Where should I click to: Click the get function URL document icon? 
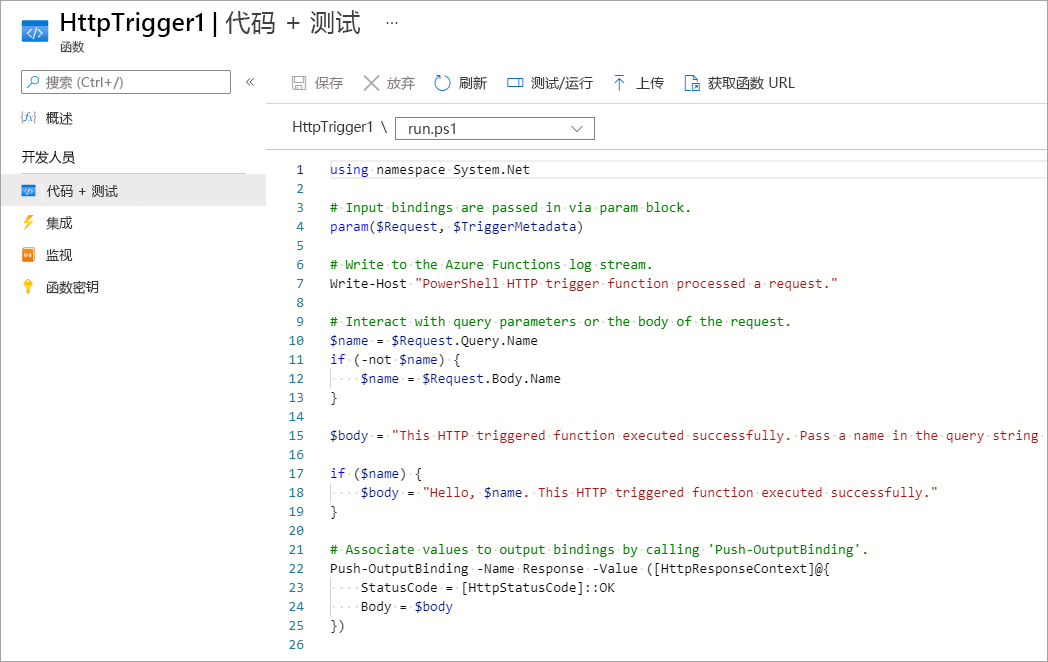pyautogui.click(x=692, y=83)
